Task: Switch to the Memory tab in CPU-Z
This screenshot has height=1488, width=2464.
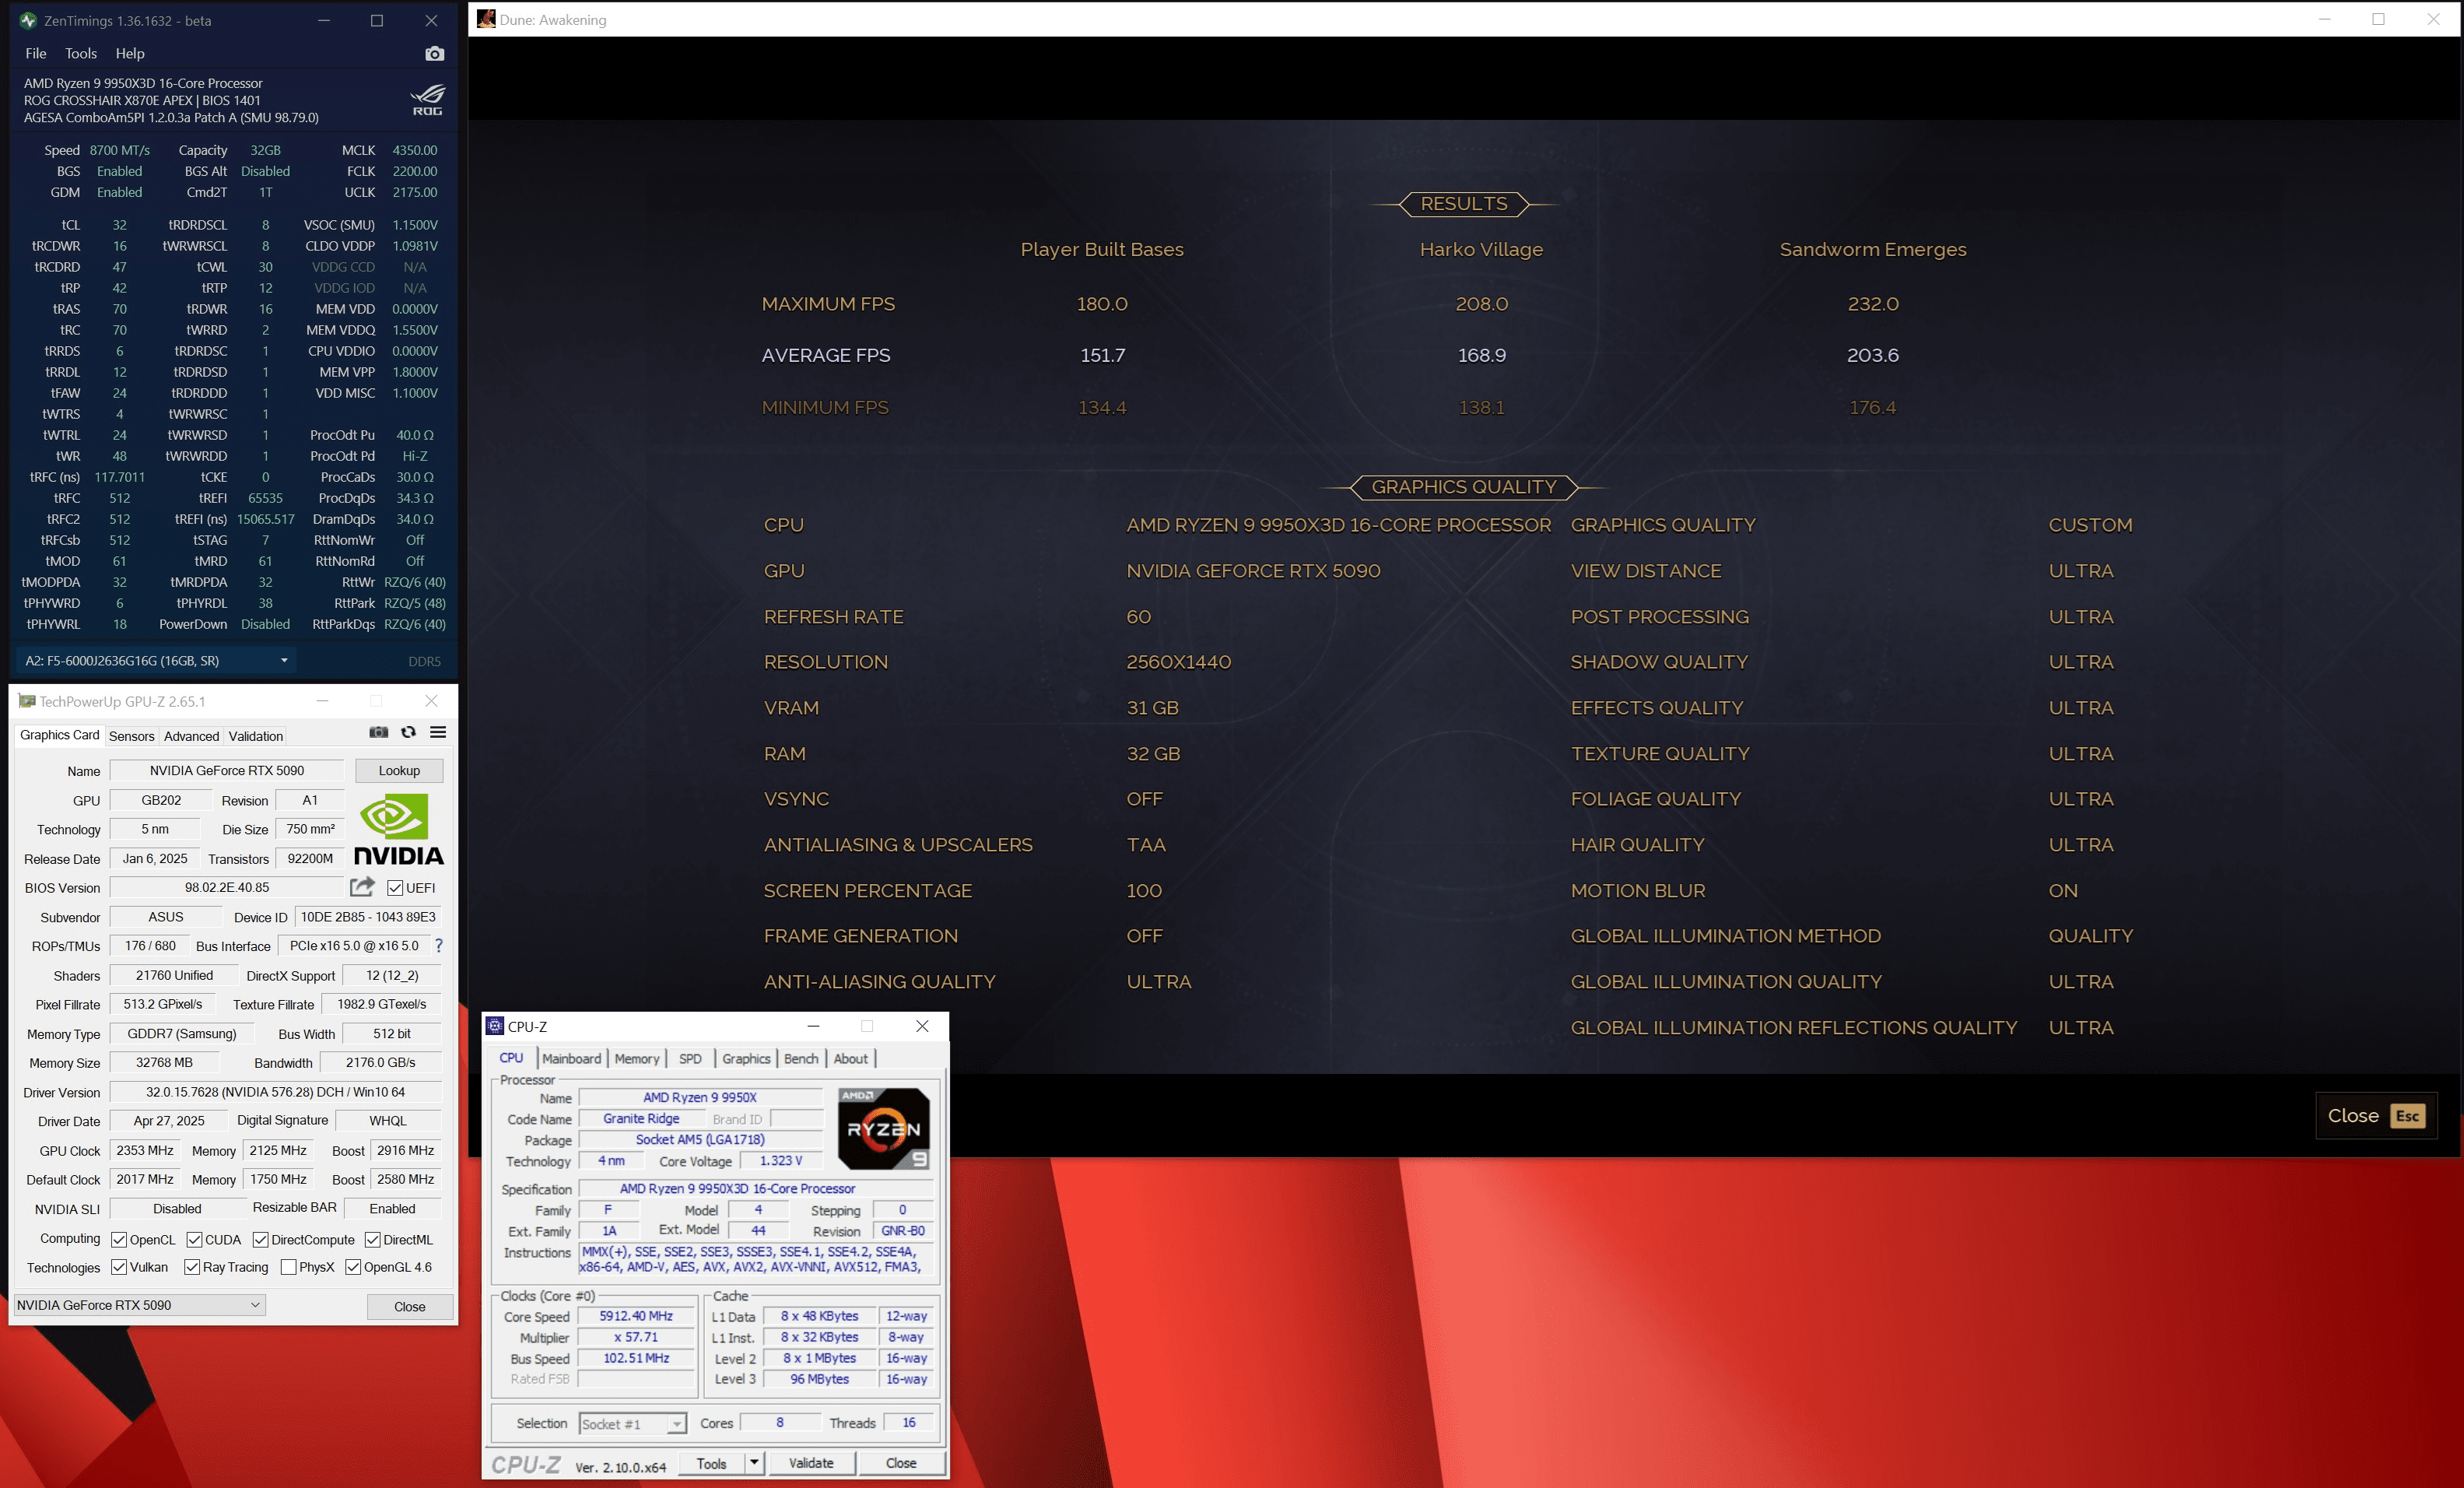Action: (x=637, y=1059)
